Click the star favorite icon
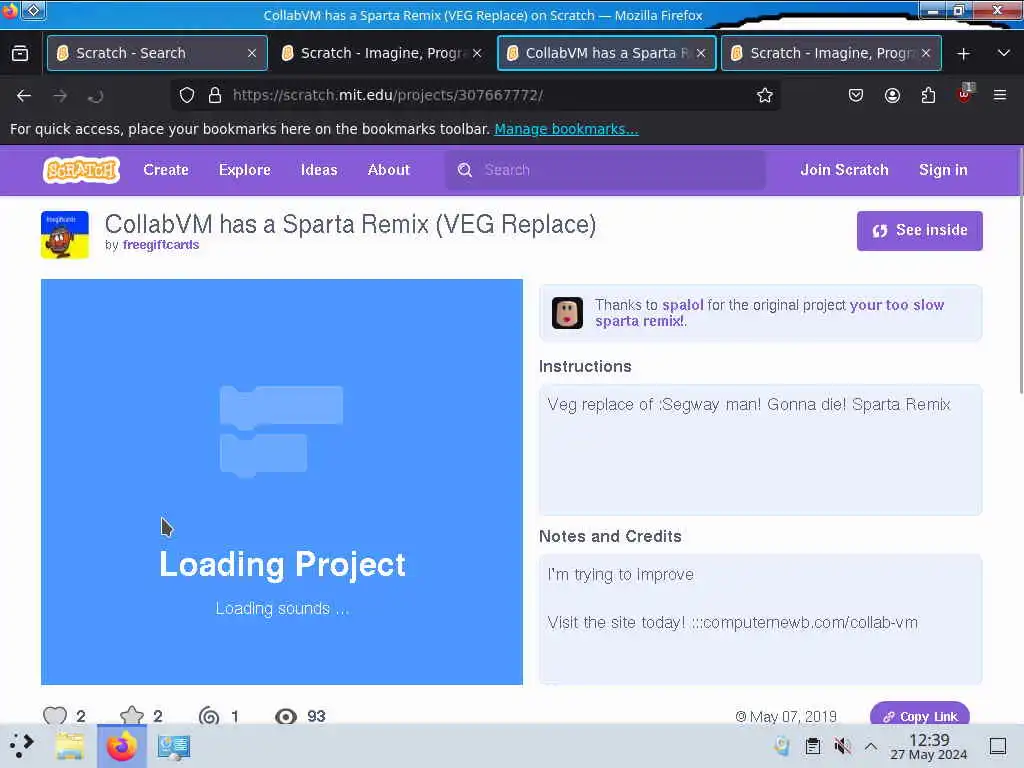The height and width of the screenshot is (768, 1024). tap(132, 715)
